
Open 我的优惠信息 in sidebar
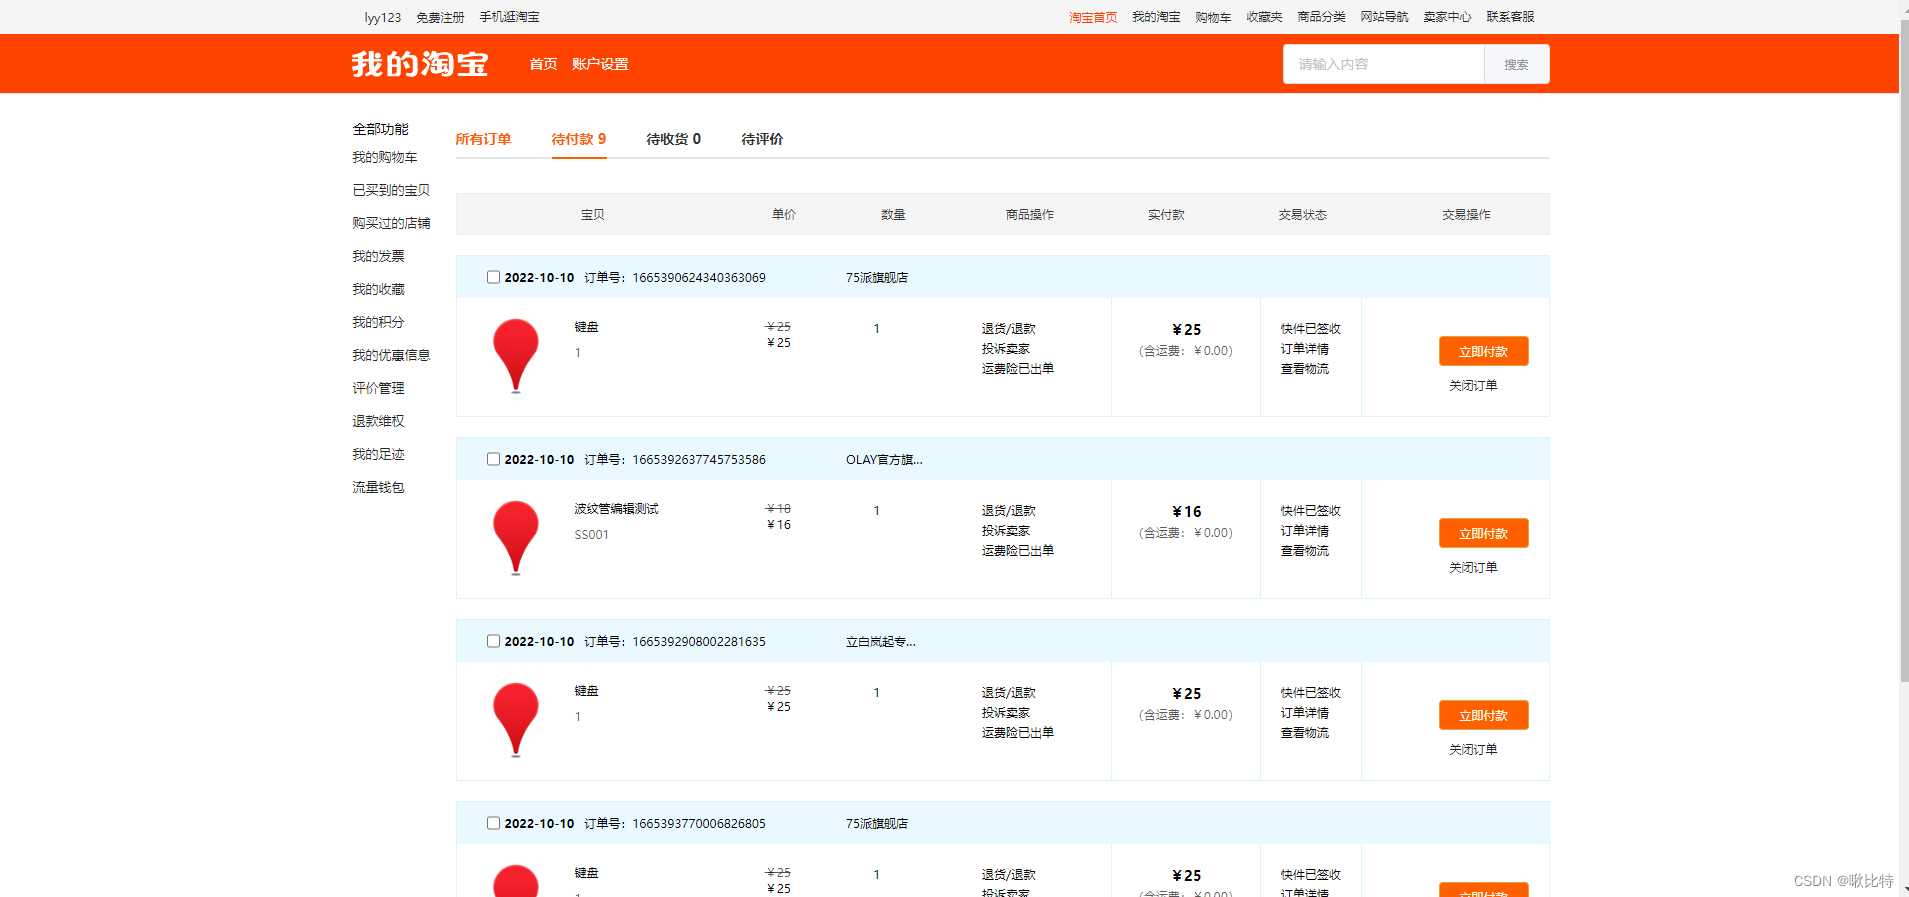click(391, 355)
